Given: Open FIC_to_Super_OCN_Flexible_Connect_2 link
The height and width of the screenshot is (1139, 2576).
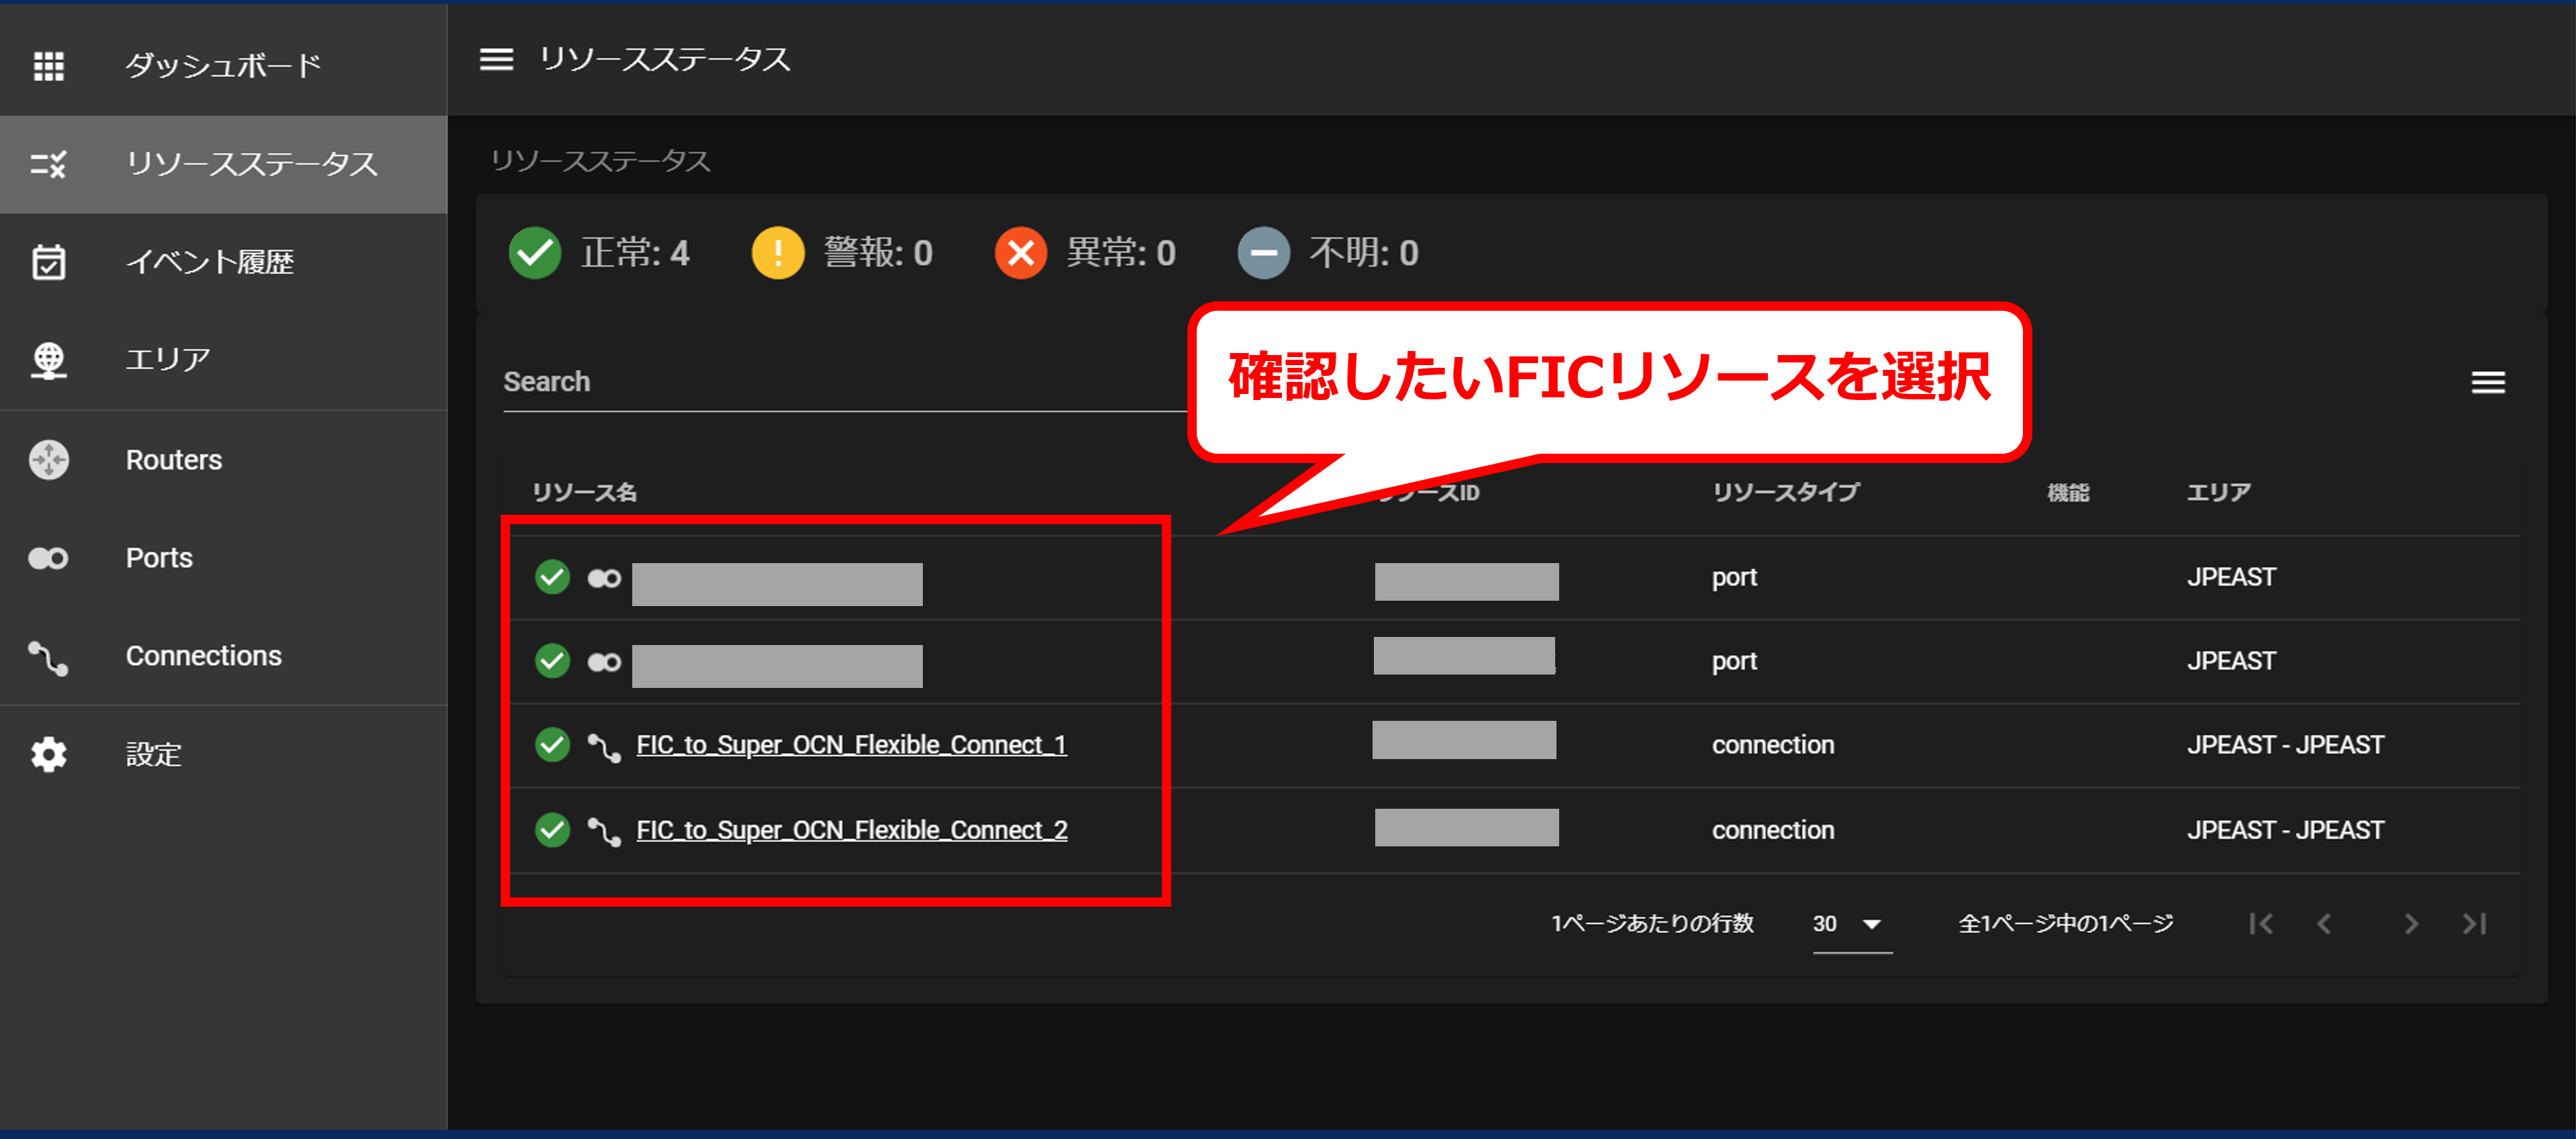Looking at the screenshot, I should click(x=851, y=830).
